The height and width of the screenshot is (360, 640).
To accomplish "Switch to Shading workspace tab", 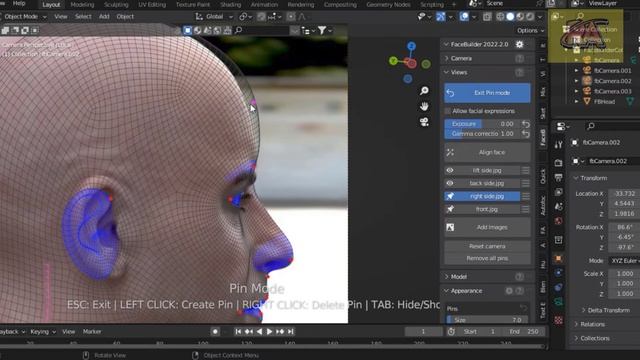I will coord(231,4).
